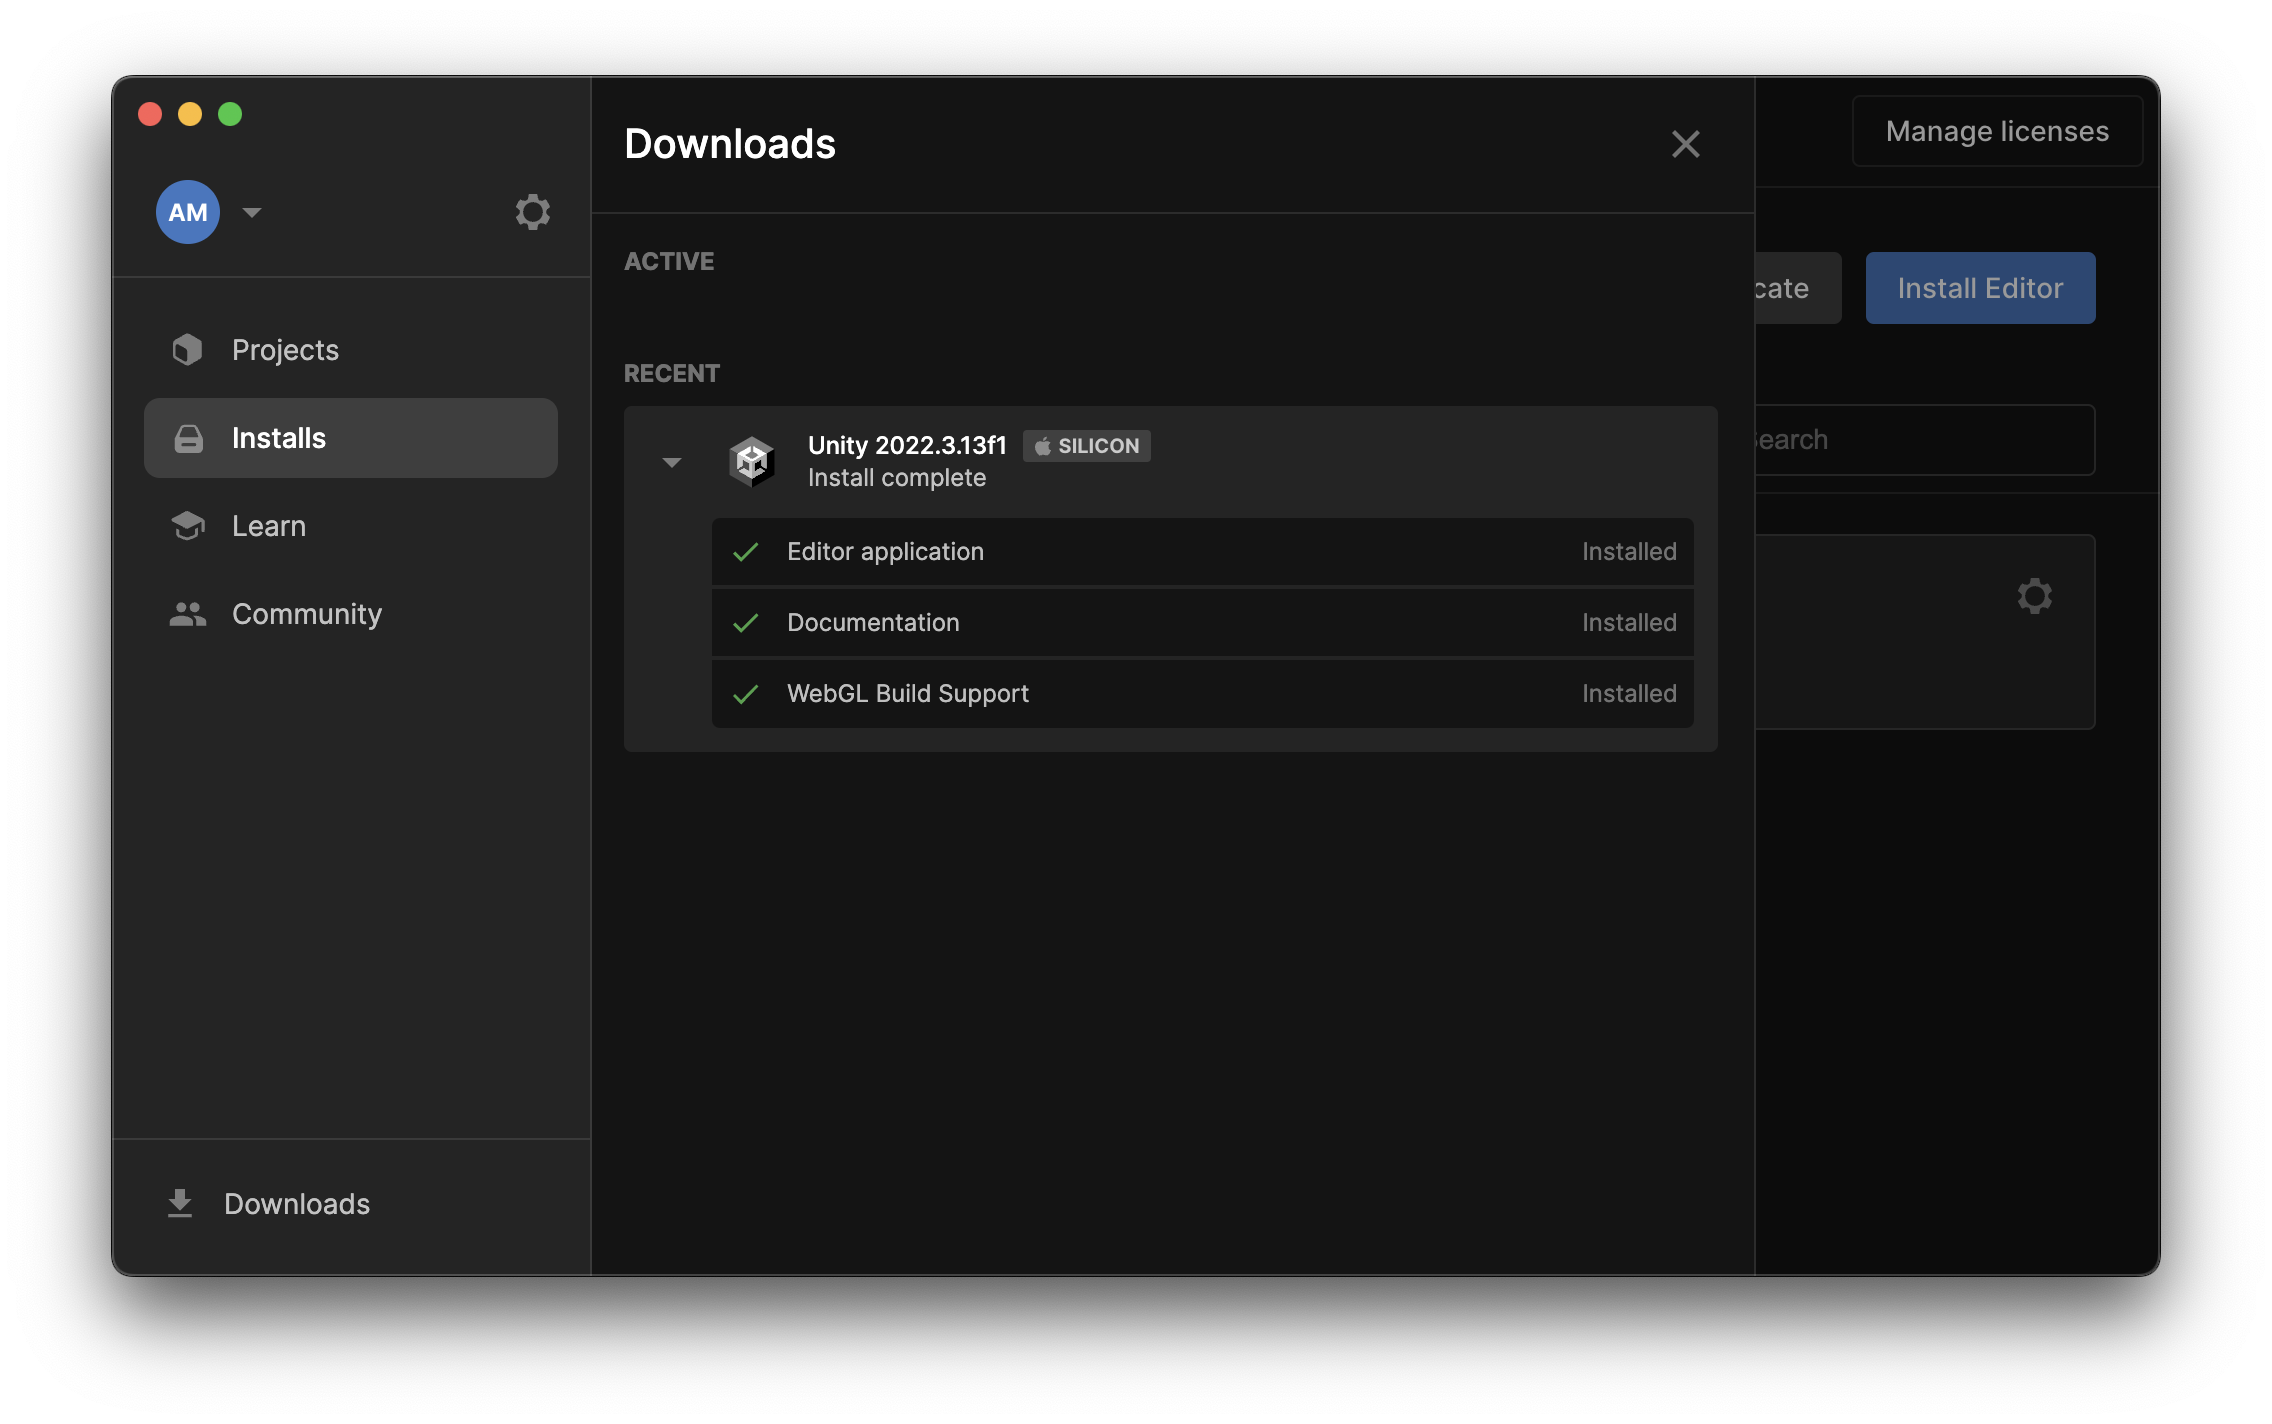Viewport: 2272px width, 1424px height.
Task: Open Unity Hub preferences via the gear icon
Action: tap(533, 211)
